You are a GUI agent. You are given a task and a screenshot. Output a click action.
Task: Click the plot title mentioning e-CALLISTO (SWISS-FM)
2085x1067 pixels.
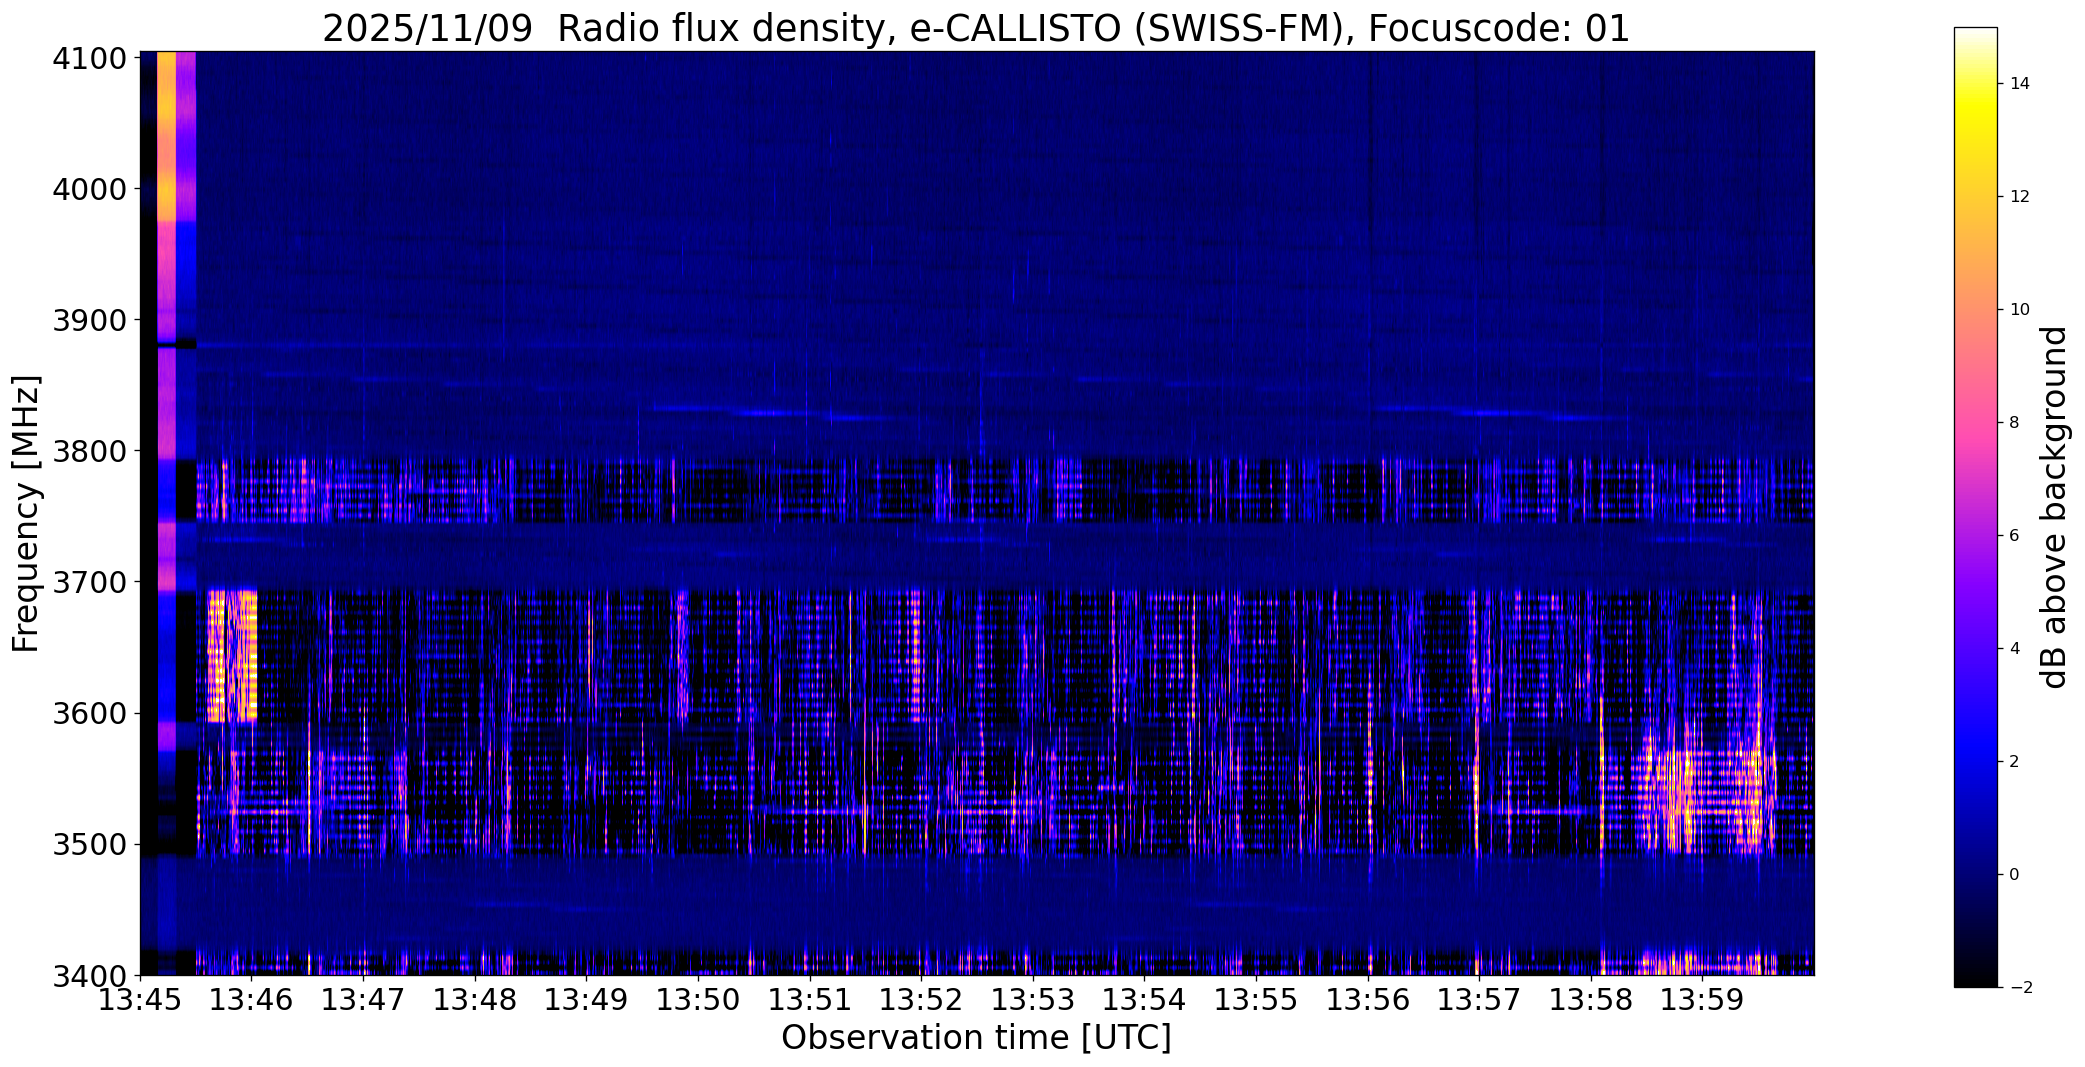click(976, 28)
